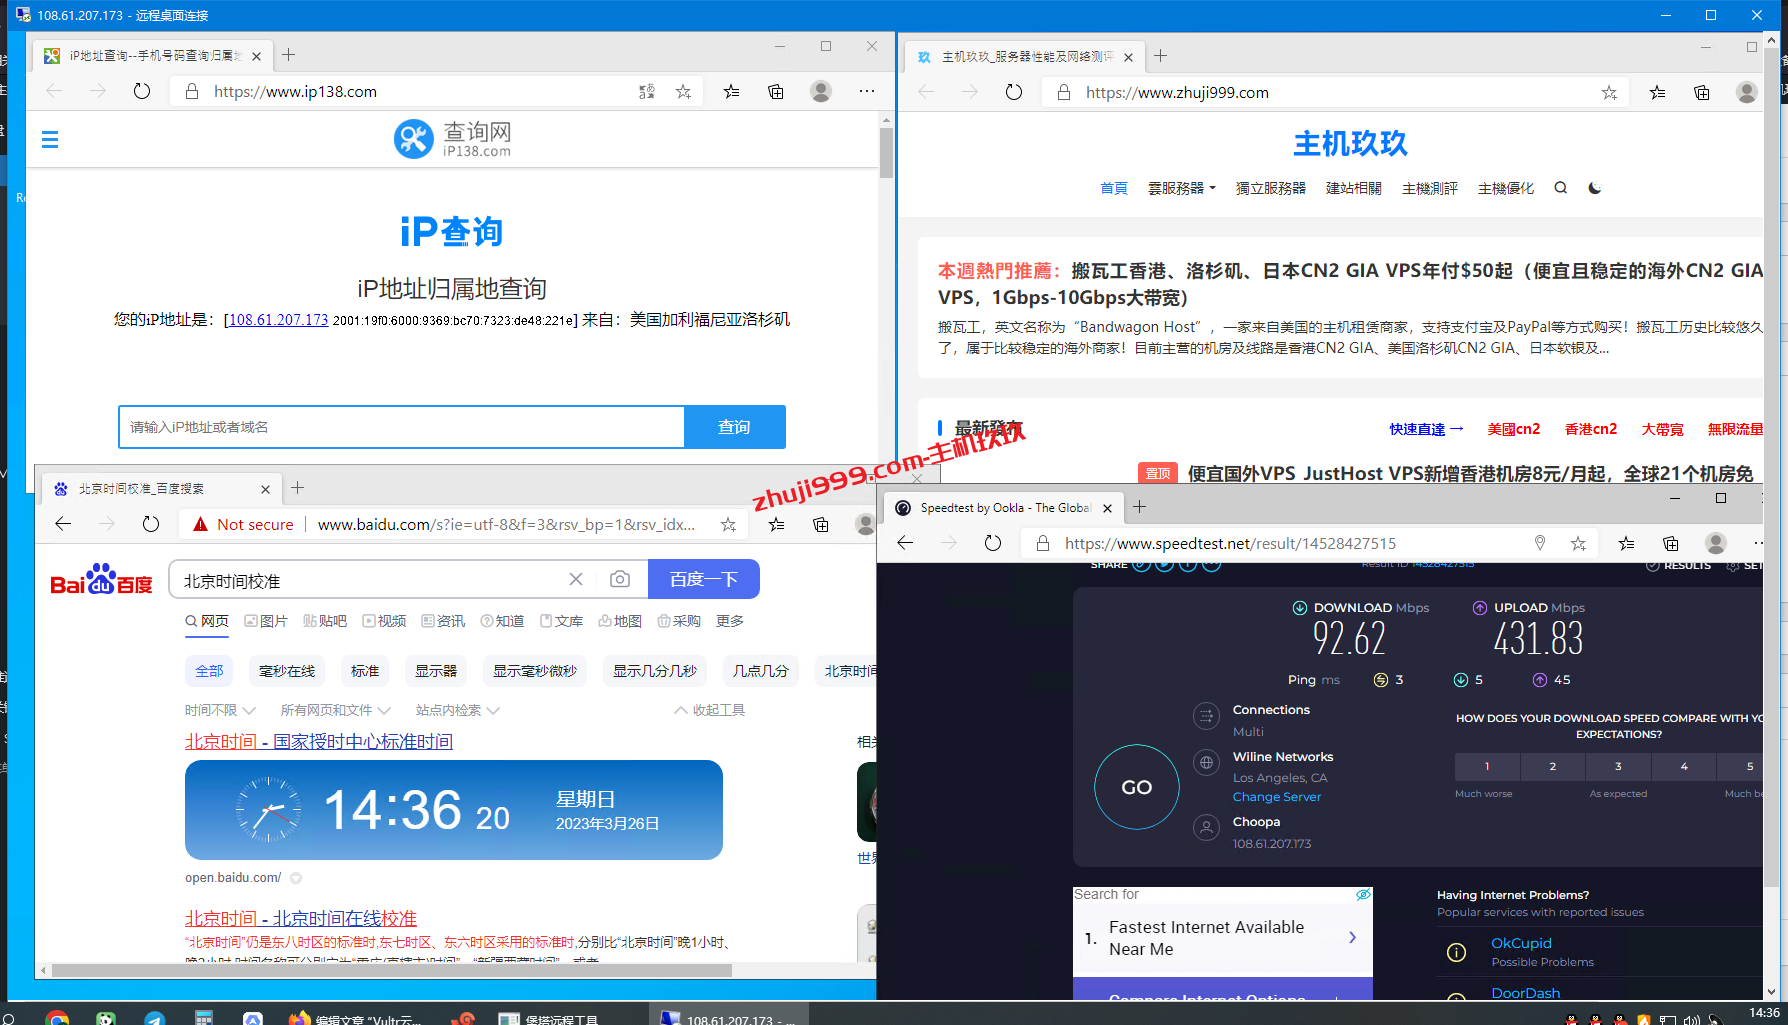Bookmark zhuji999.com with star icon

[x=1609, y=92]
